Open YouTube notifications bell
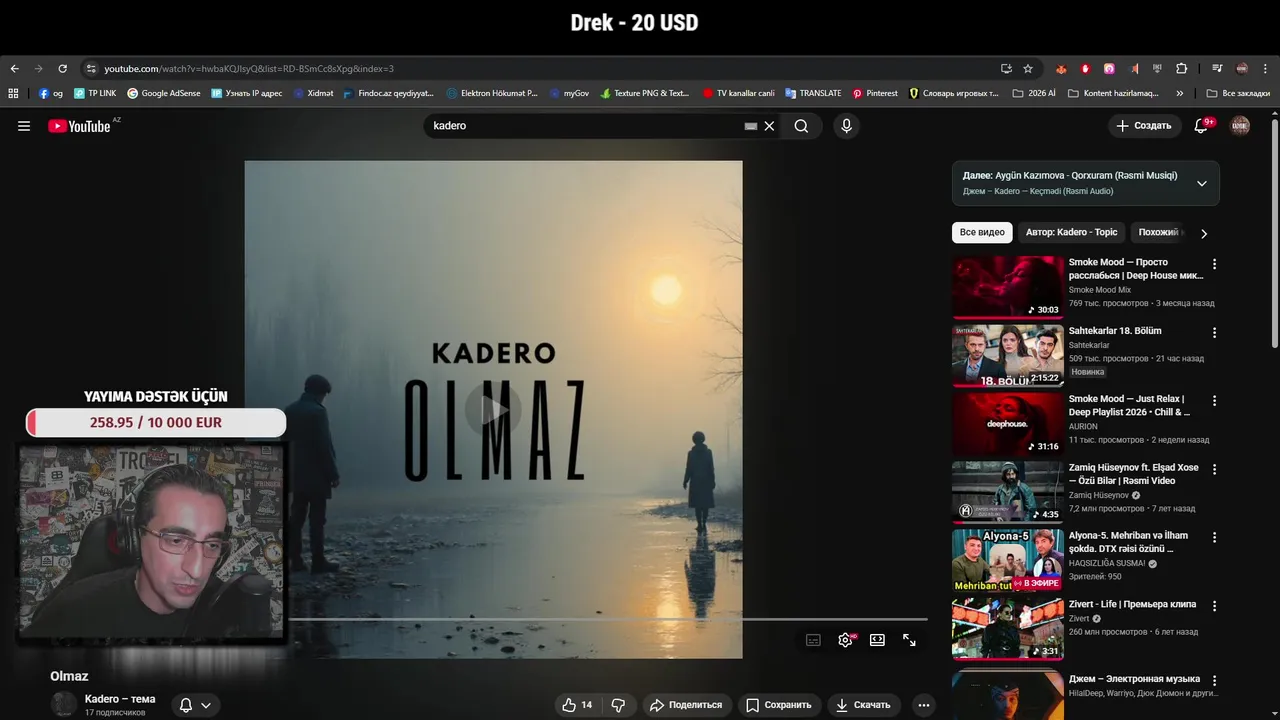The height and width of the screenshot is (720, 1280). pyautogui.click(x=1202, y=126)
